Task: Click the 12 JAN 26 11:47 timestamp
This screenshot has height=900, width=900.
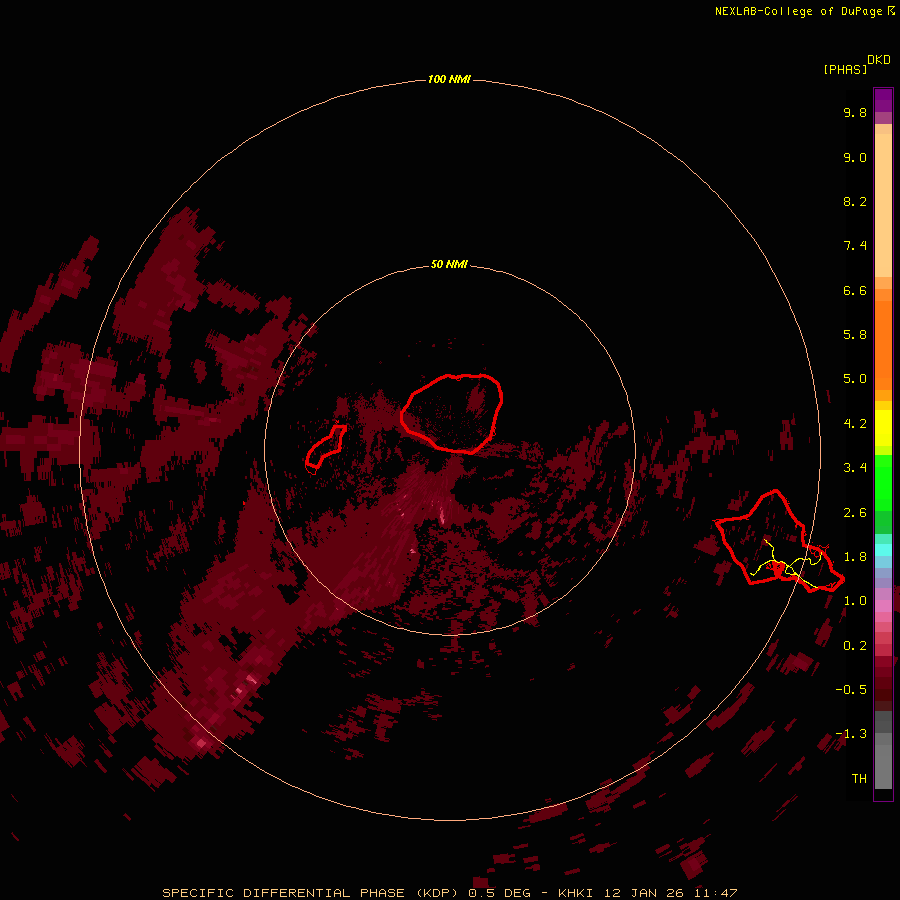Action: click(x=670, y=893)
